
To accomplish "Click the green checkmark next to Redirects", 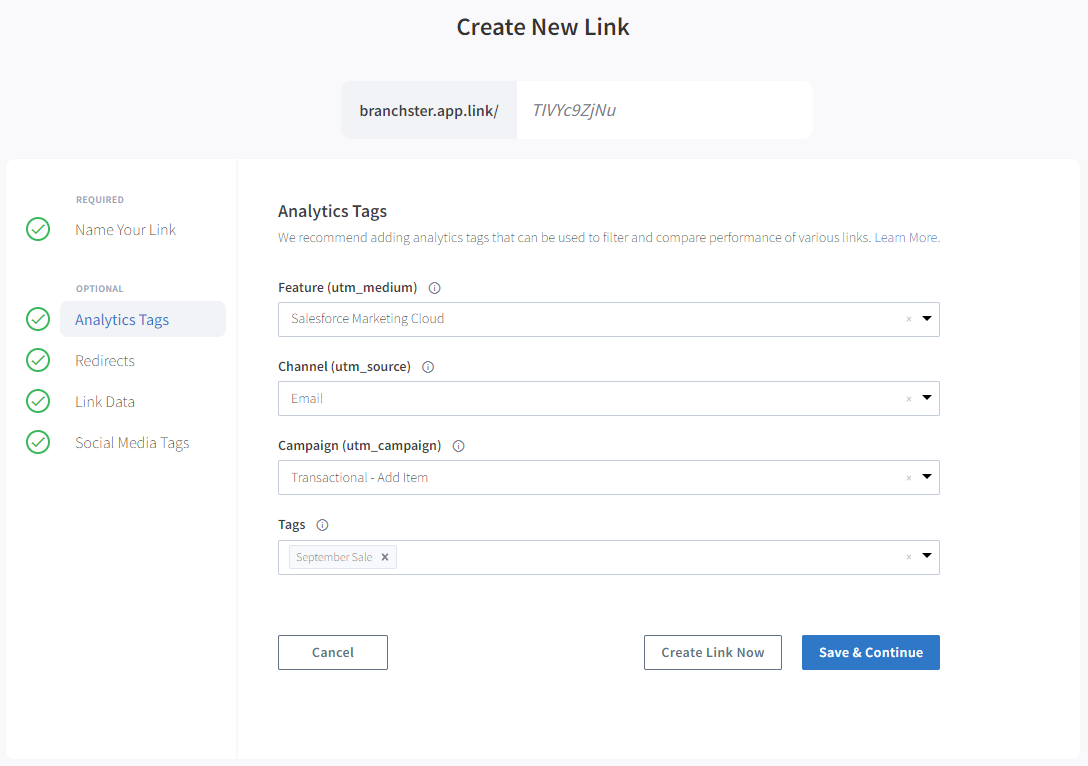I will pyautogui.click(x=38, y=360).
